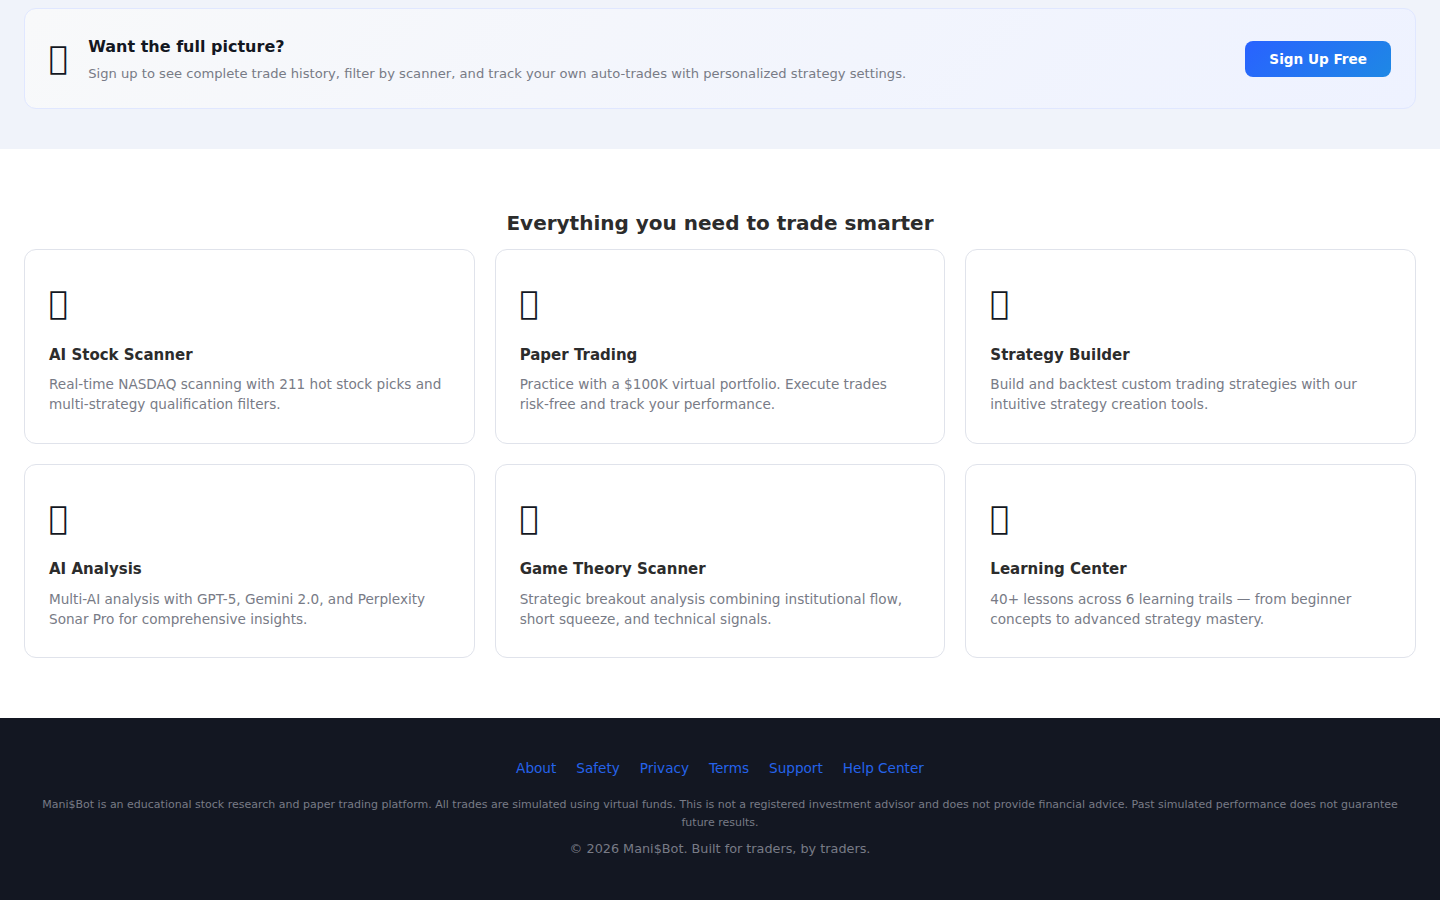Click the Sign Up Free button
Viewport: 1440px width, 900px height.
click(1317, 59)
